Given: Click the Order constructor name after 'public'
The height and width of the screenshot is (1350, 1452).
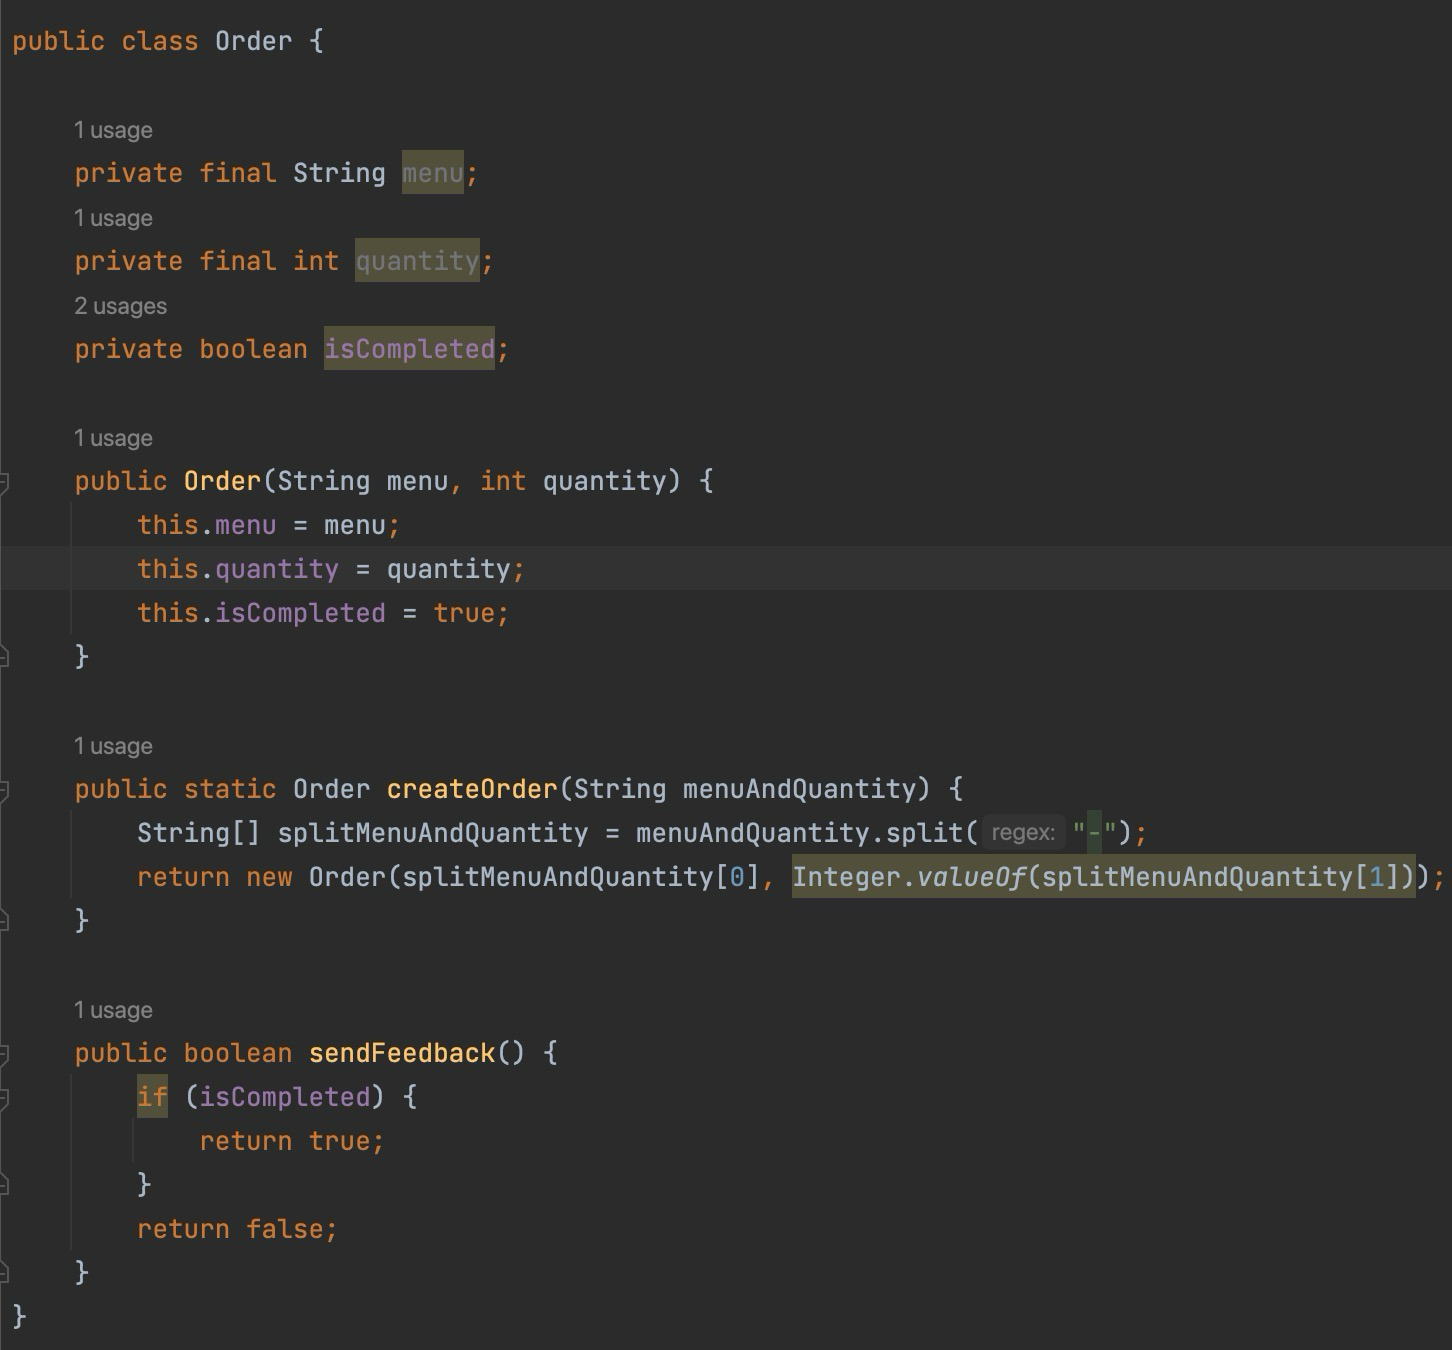Looking at the screenshot, I should tap(222, 481).
